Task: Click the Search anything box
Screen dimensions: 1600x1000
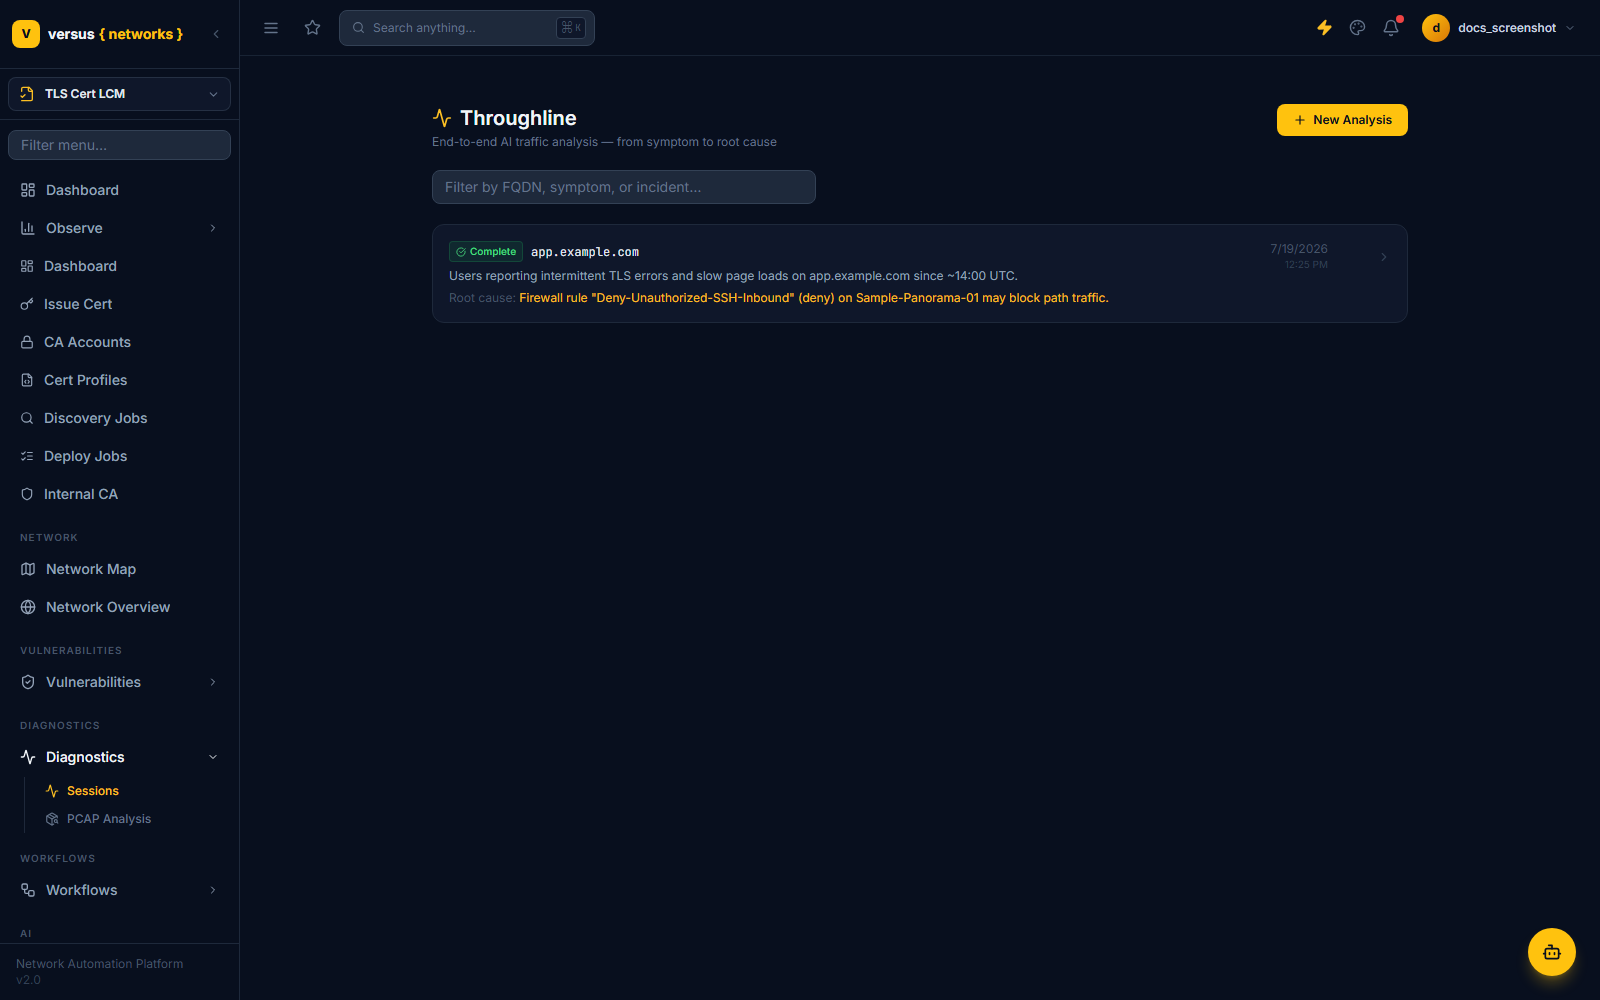Action: (467, 28)
